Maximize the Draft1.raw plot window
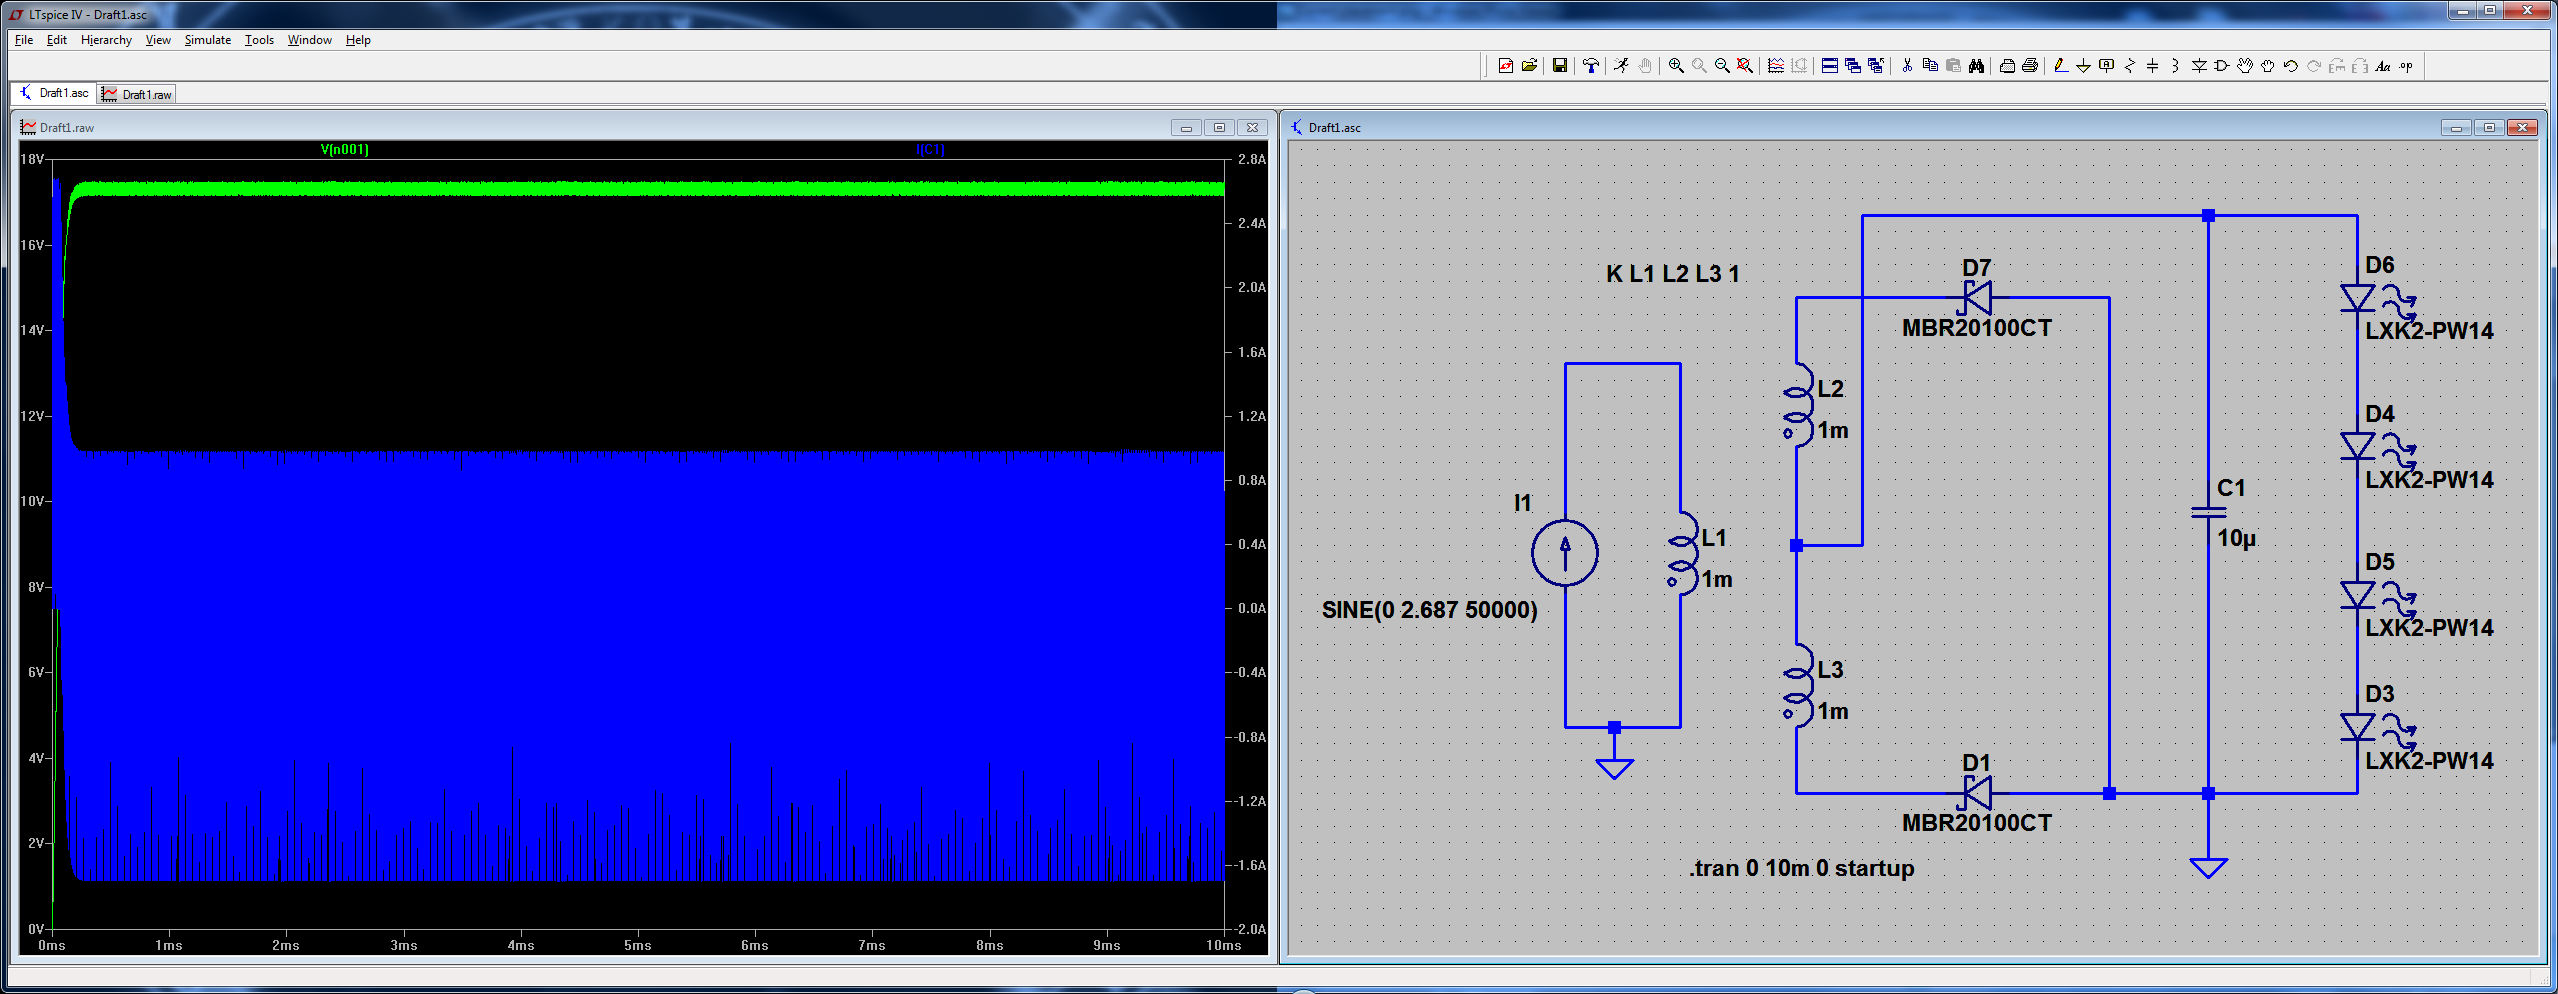This screenshot has height=994, width=2558. click(1219, 128)
